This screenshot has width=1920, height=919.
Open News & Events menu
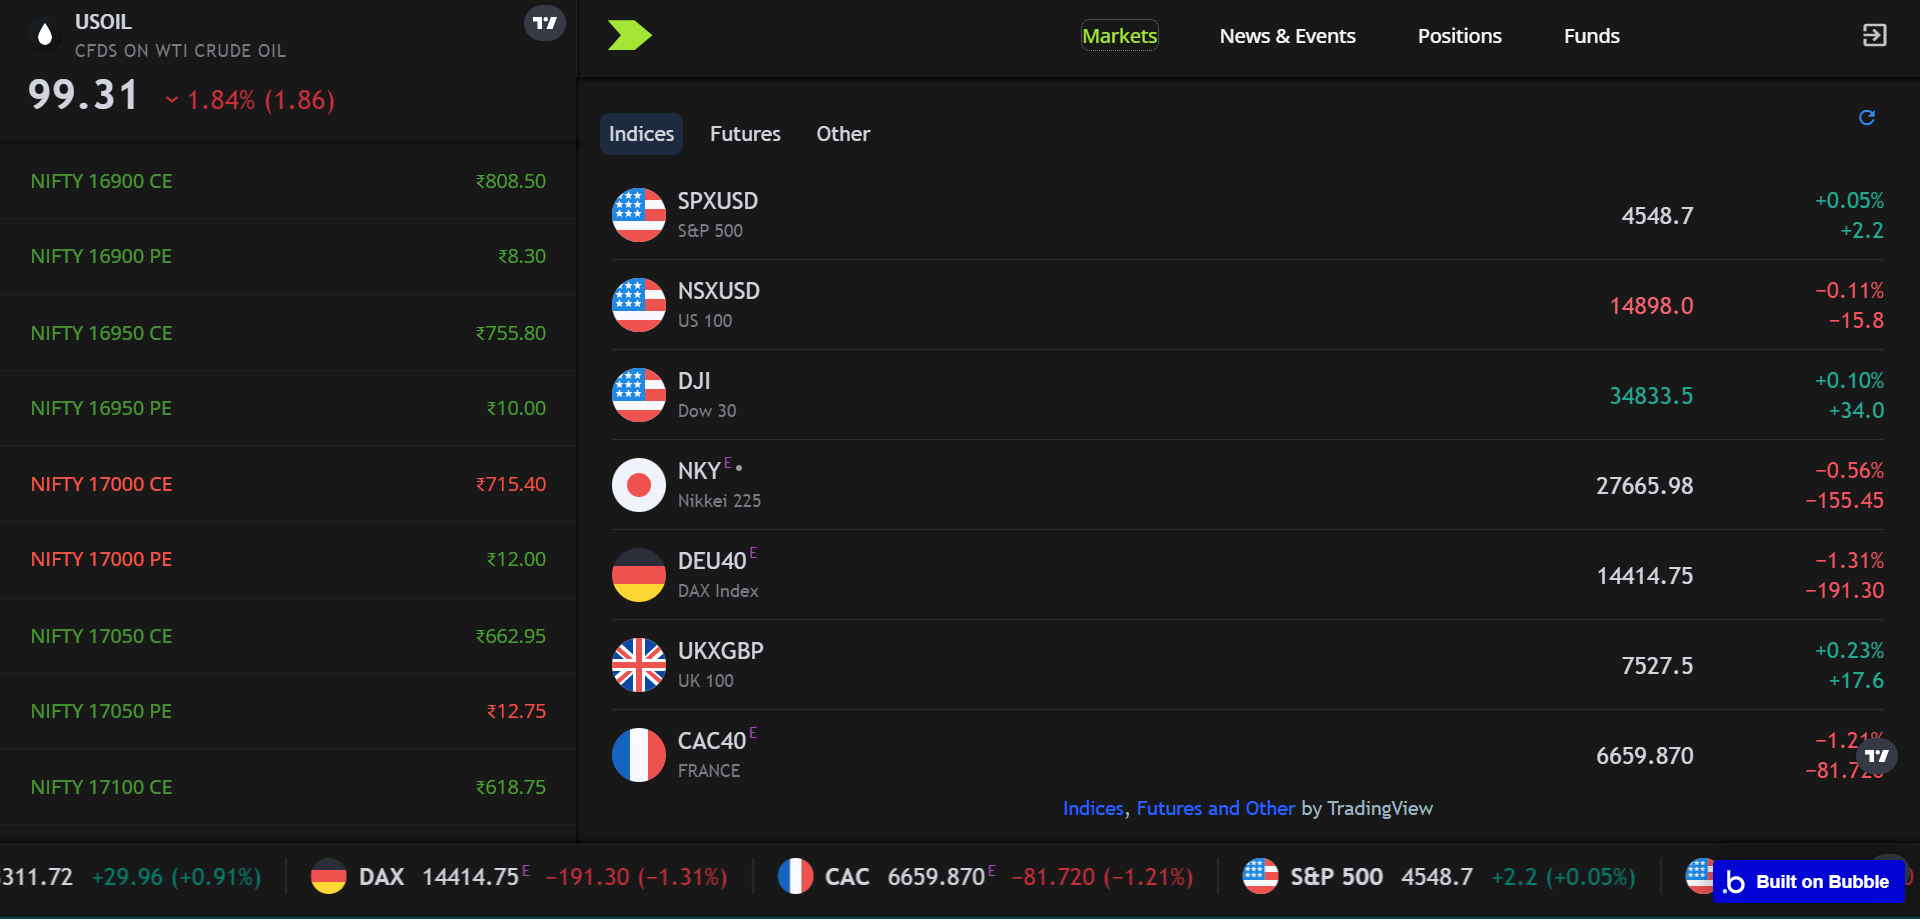1287,36
